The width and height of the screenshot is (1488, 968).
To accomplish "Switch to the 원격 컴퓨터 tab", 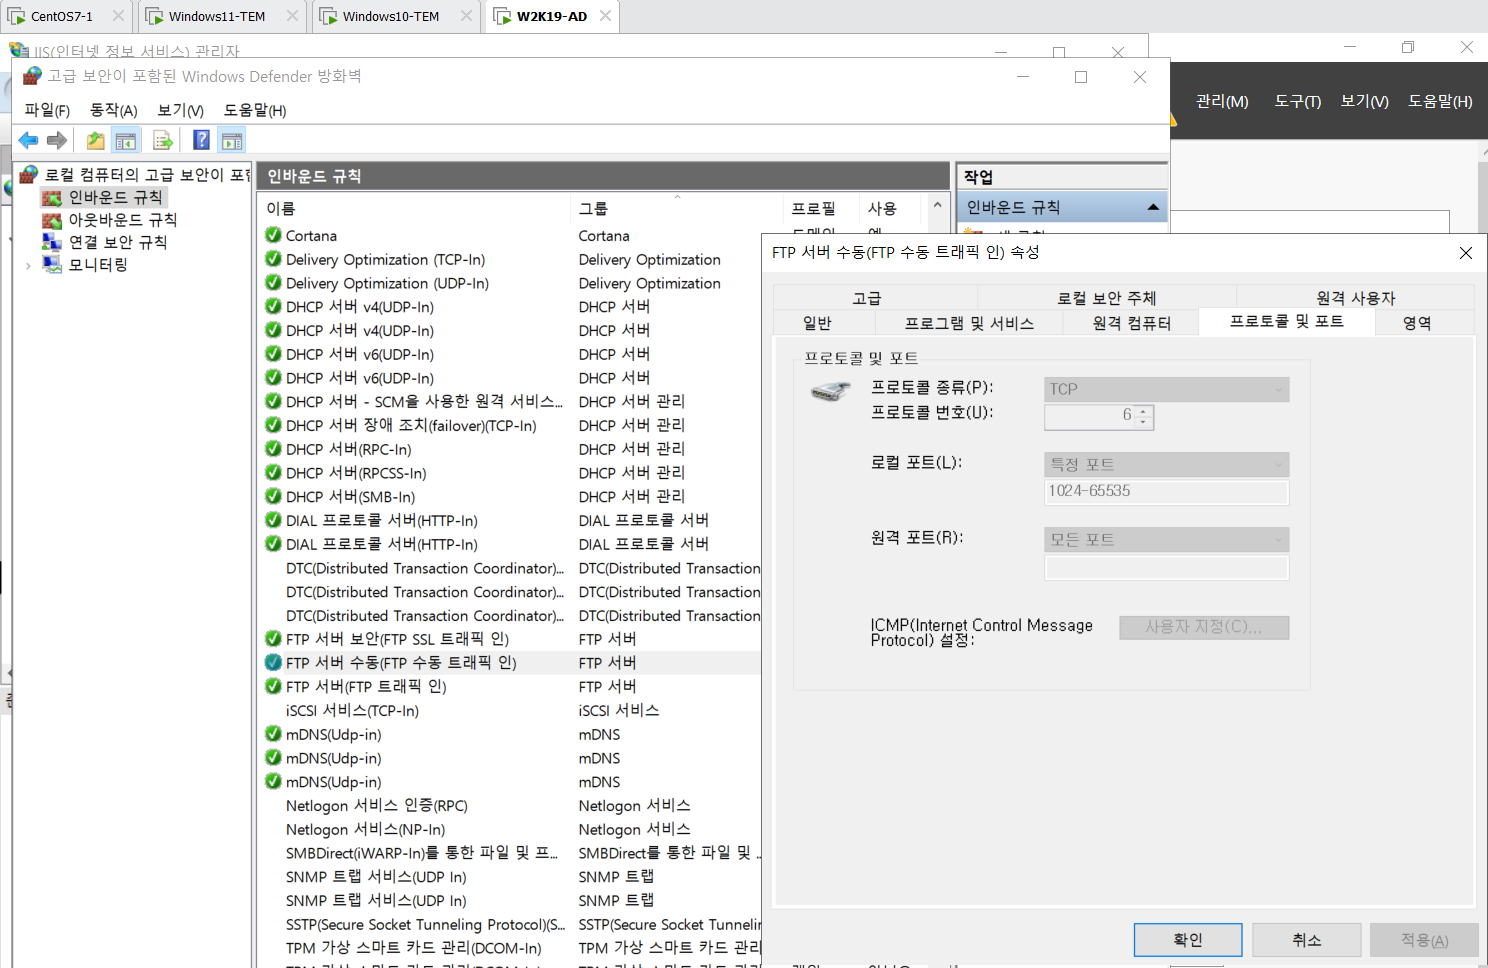I will [x=1131, y=323].
